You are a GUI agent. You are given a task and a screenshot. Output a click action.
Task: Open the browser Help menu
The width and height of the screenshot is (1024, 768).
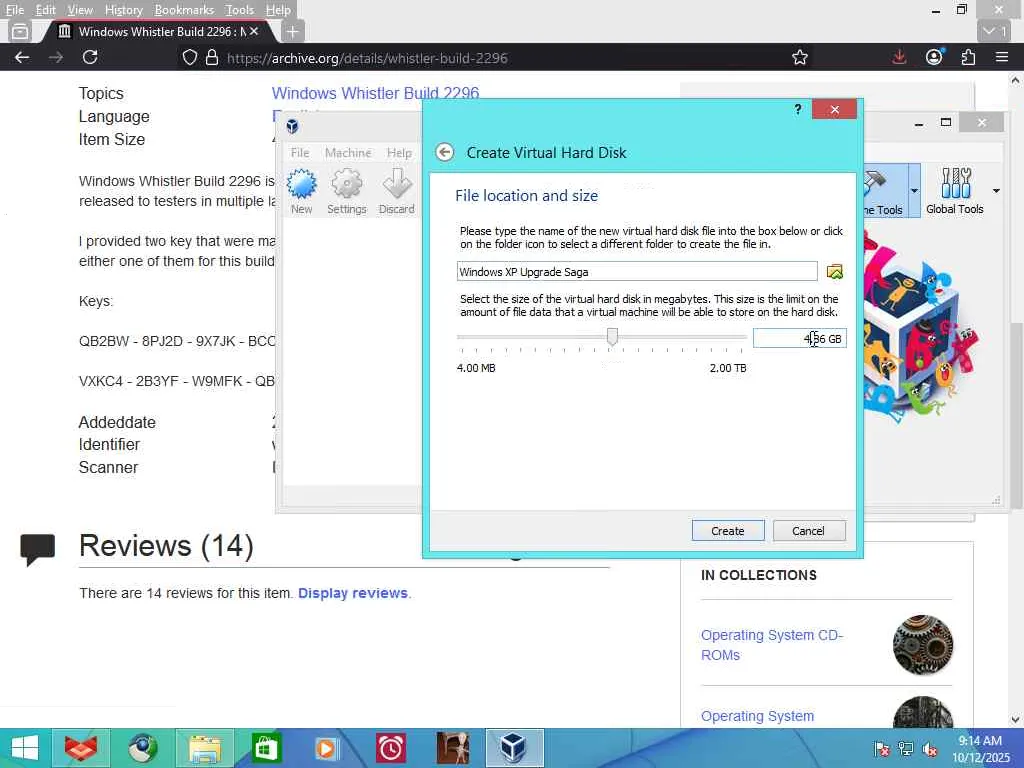[278, 10]
